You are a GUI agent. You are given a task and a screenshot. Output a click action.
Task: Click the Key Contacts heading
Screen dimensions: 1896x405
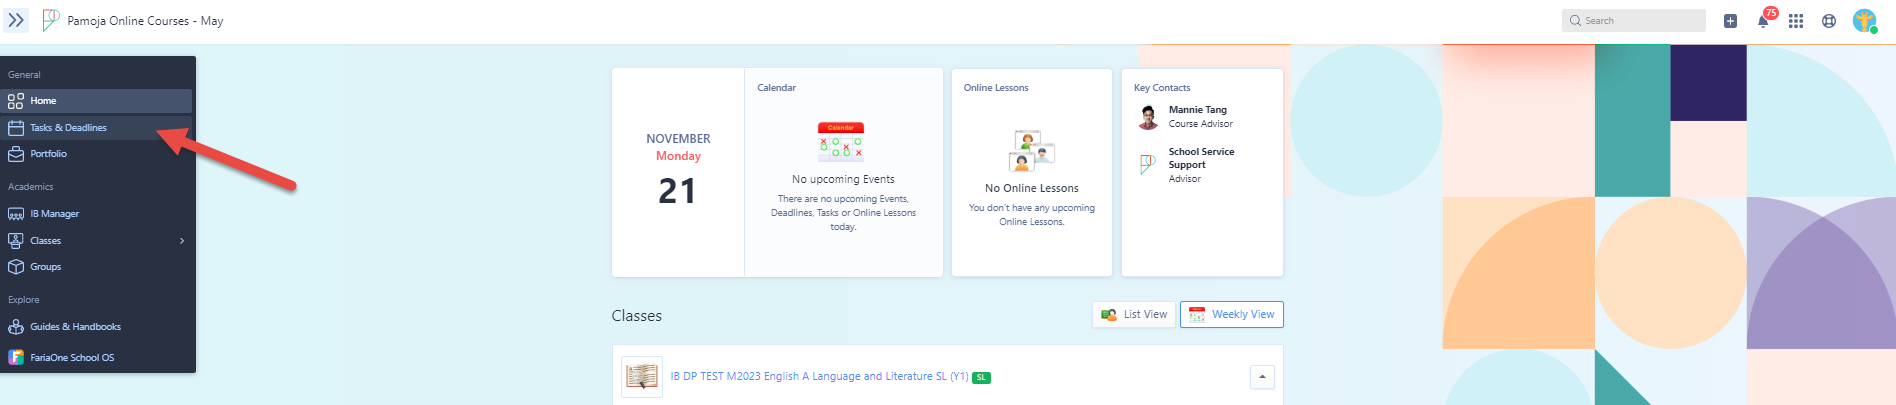point(1162,88)
